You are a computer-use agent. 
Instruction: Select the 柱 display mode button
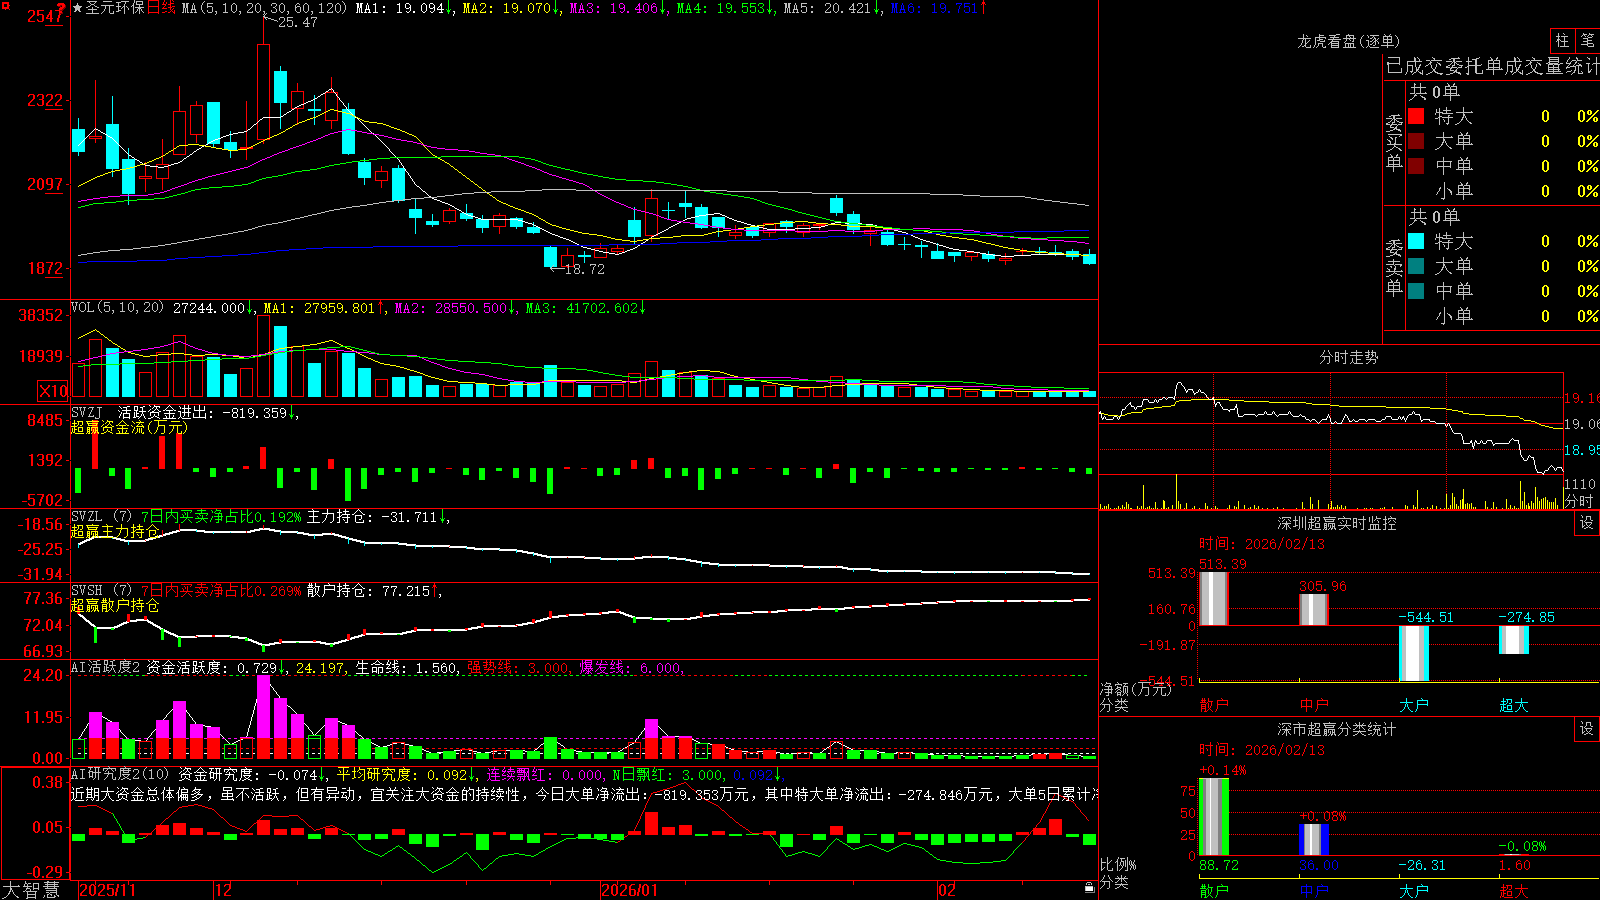(1562, 40)
